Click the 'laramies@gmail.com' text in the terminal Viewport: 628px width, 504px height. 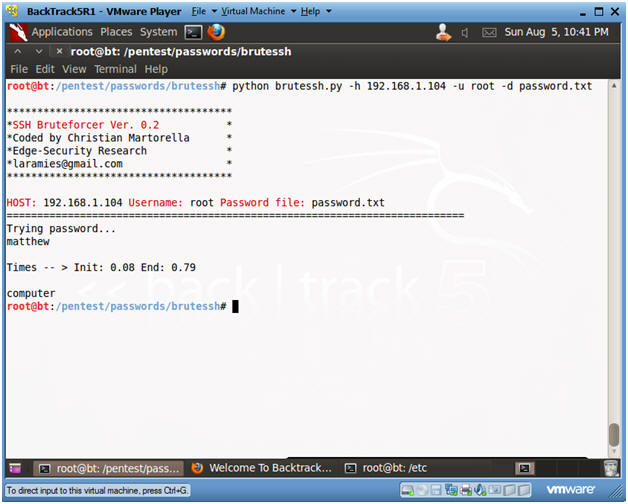[67, 163]
